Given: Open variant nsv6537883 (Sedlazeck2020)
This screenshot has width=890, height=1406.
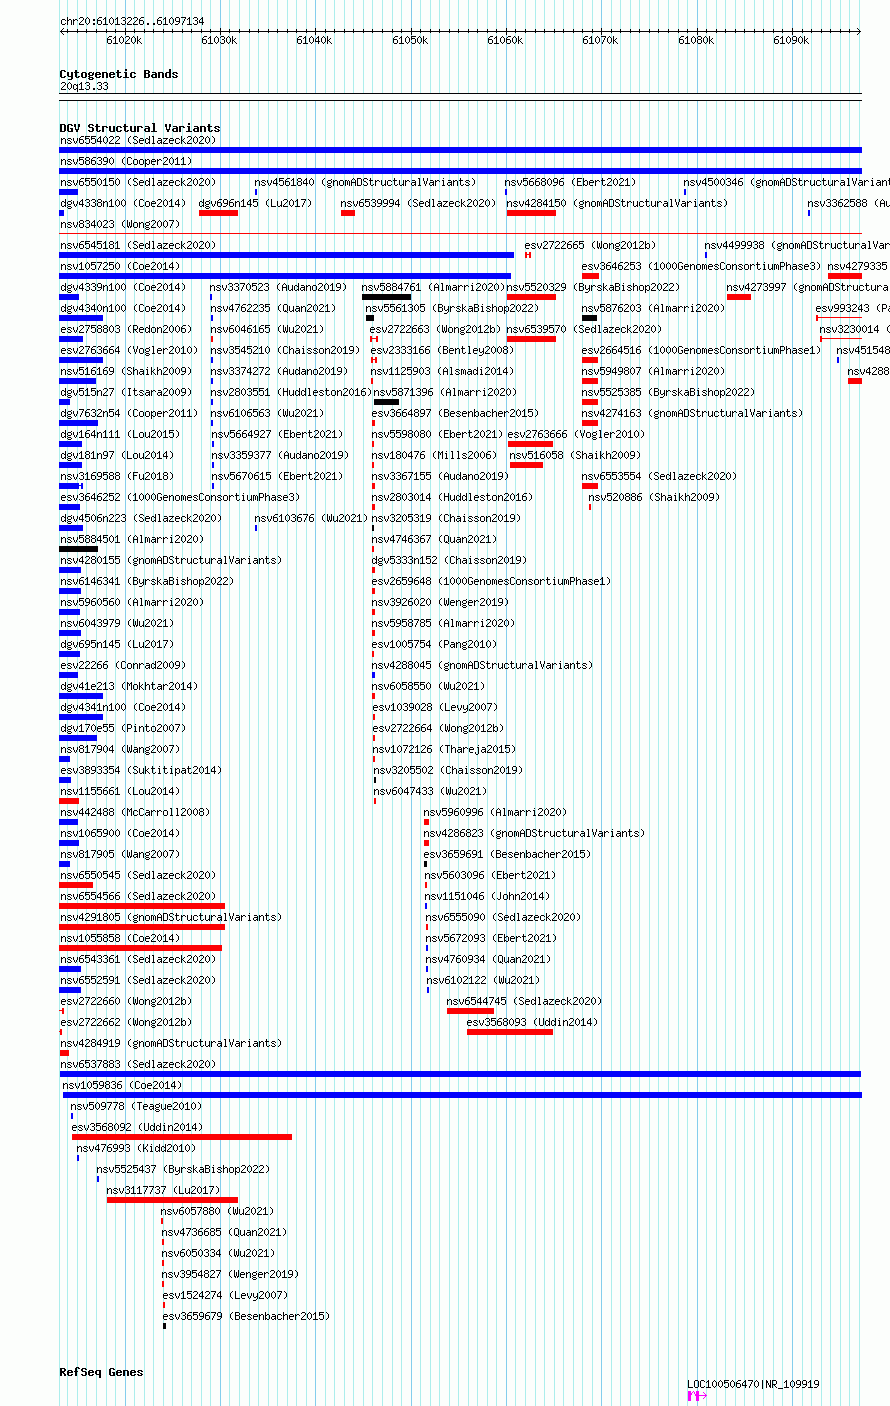Looking at the screenshot, I should [138, 1064].
